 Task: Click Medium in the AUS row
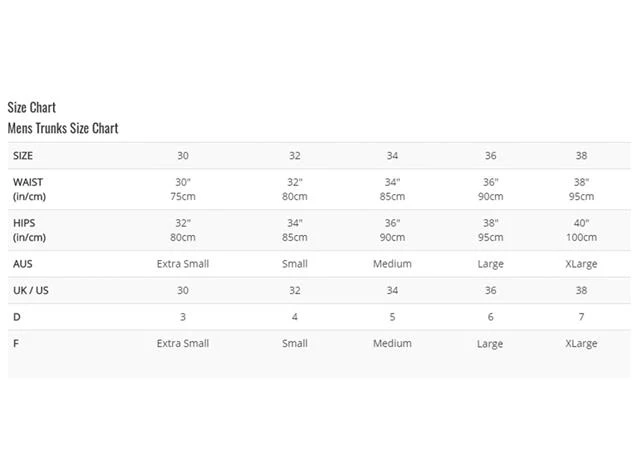pyautogui.click(x=392, y=264)
